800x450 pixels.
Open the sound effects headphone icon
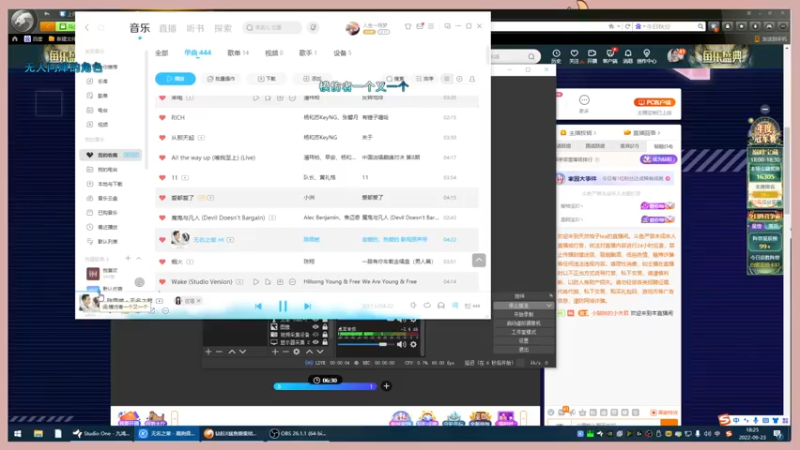pyautogui.click(x=441, y=306)
